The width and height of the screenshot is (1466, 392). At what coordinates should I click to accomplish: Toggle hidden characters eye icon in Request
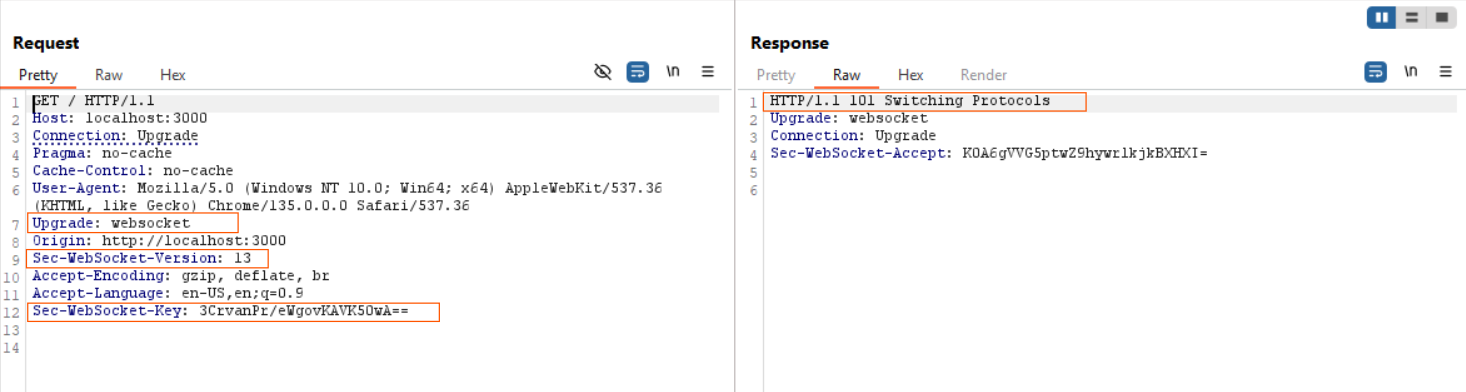pos(602,72)
